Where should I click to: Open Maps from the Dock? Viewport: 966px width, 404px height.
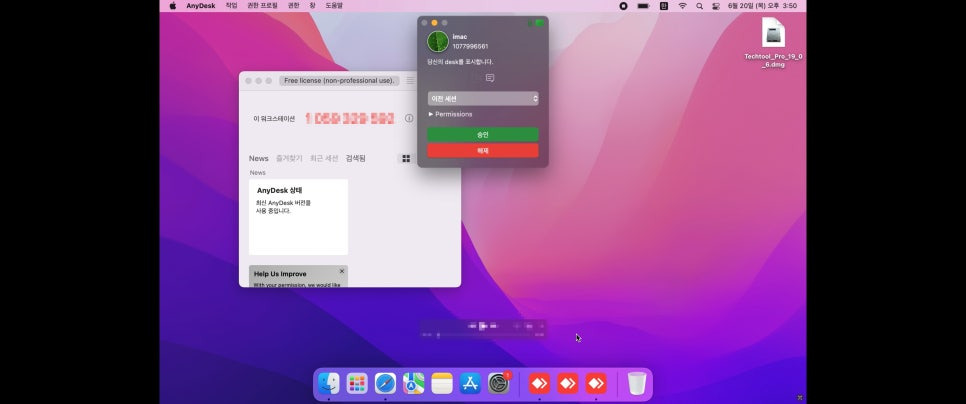tap(413, 384)
